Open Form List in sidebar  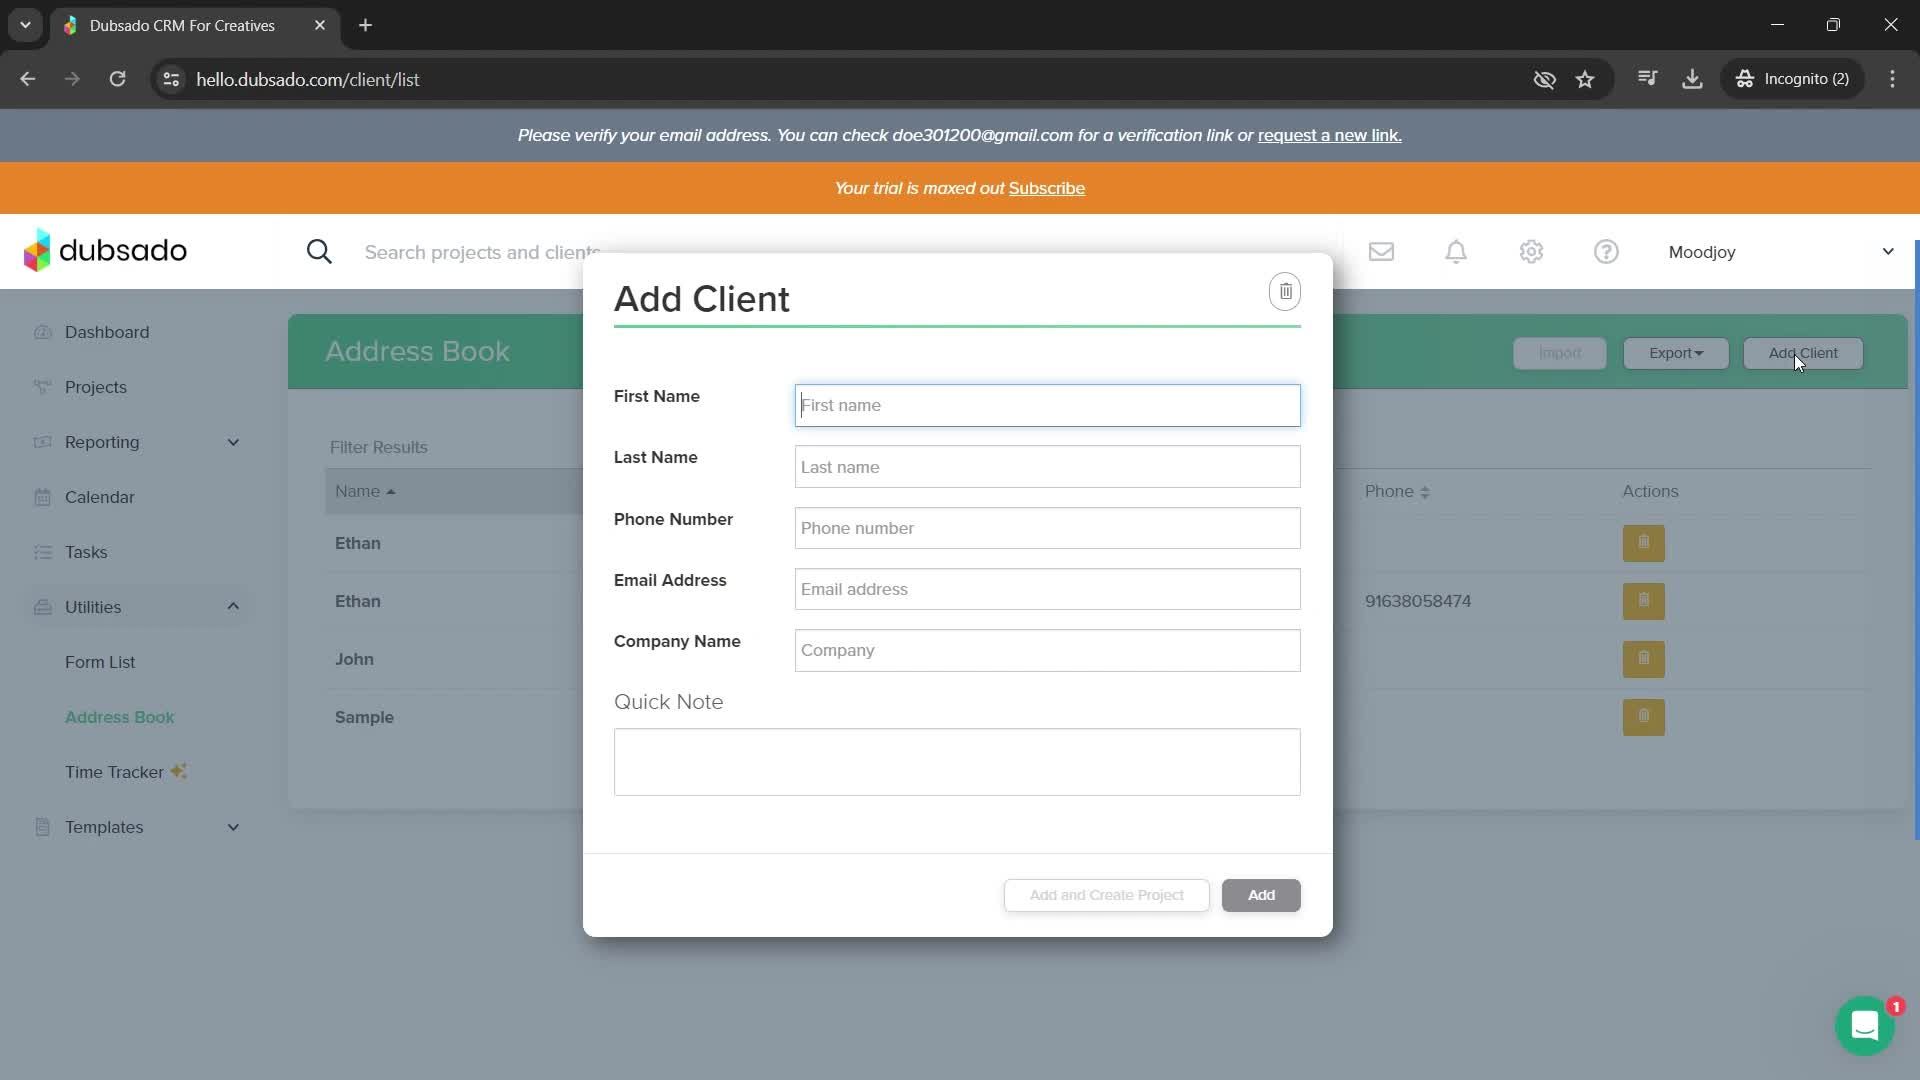point(100,662)
